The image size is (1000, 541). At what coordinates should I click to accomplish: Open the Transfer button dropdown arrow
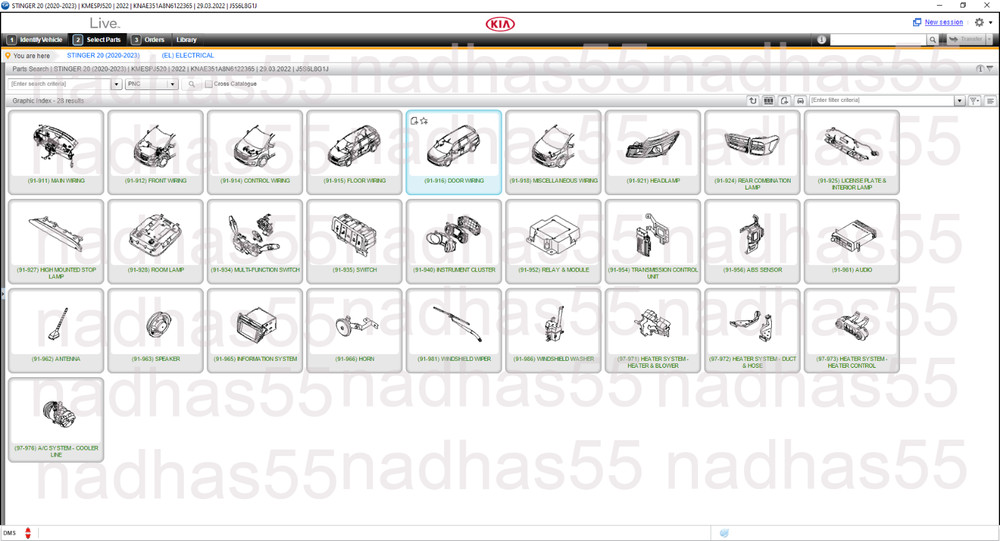click(989, 40)
